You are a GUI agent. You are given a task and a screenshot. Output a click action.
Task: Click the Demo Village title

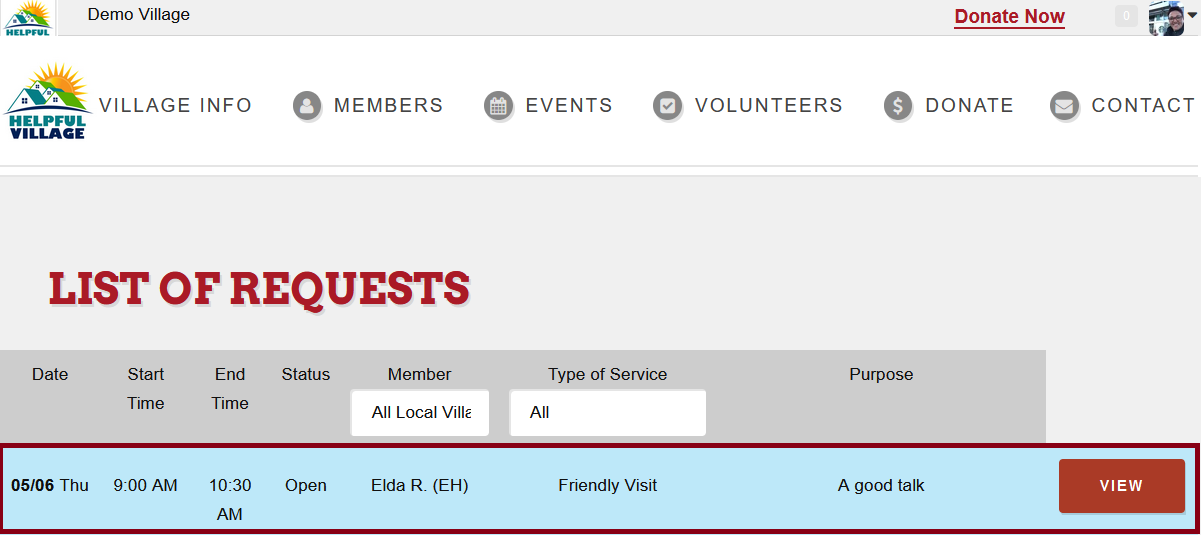(139, 14)
